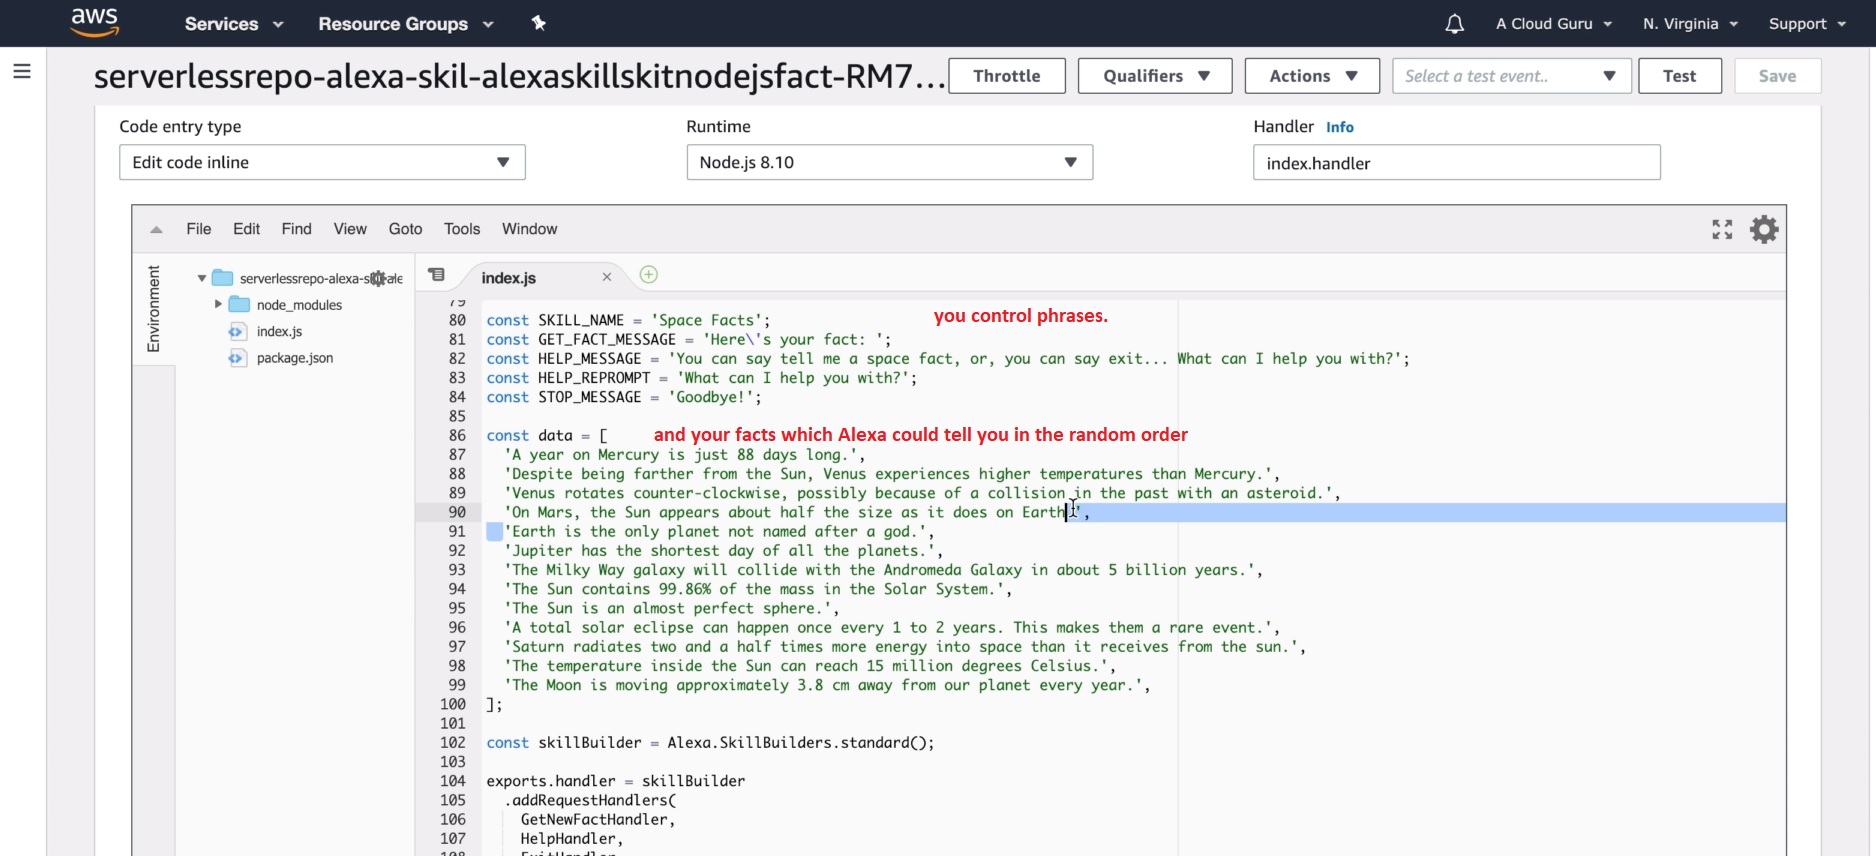1876x856 pixels.
Task: Toggle editor fullscreen mode icon
Action: (1722, 230)
